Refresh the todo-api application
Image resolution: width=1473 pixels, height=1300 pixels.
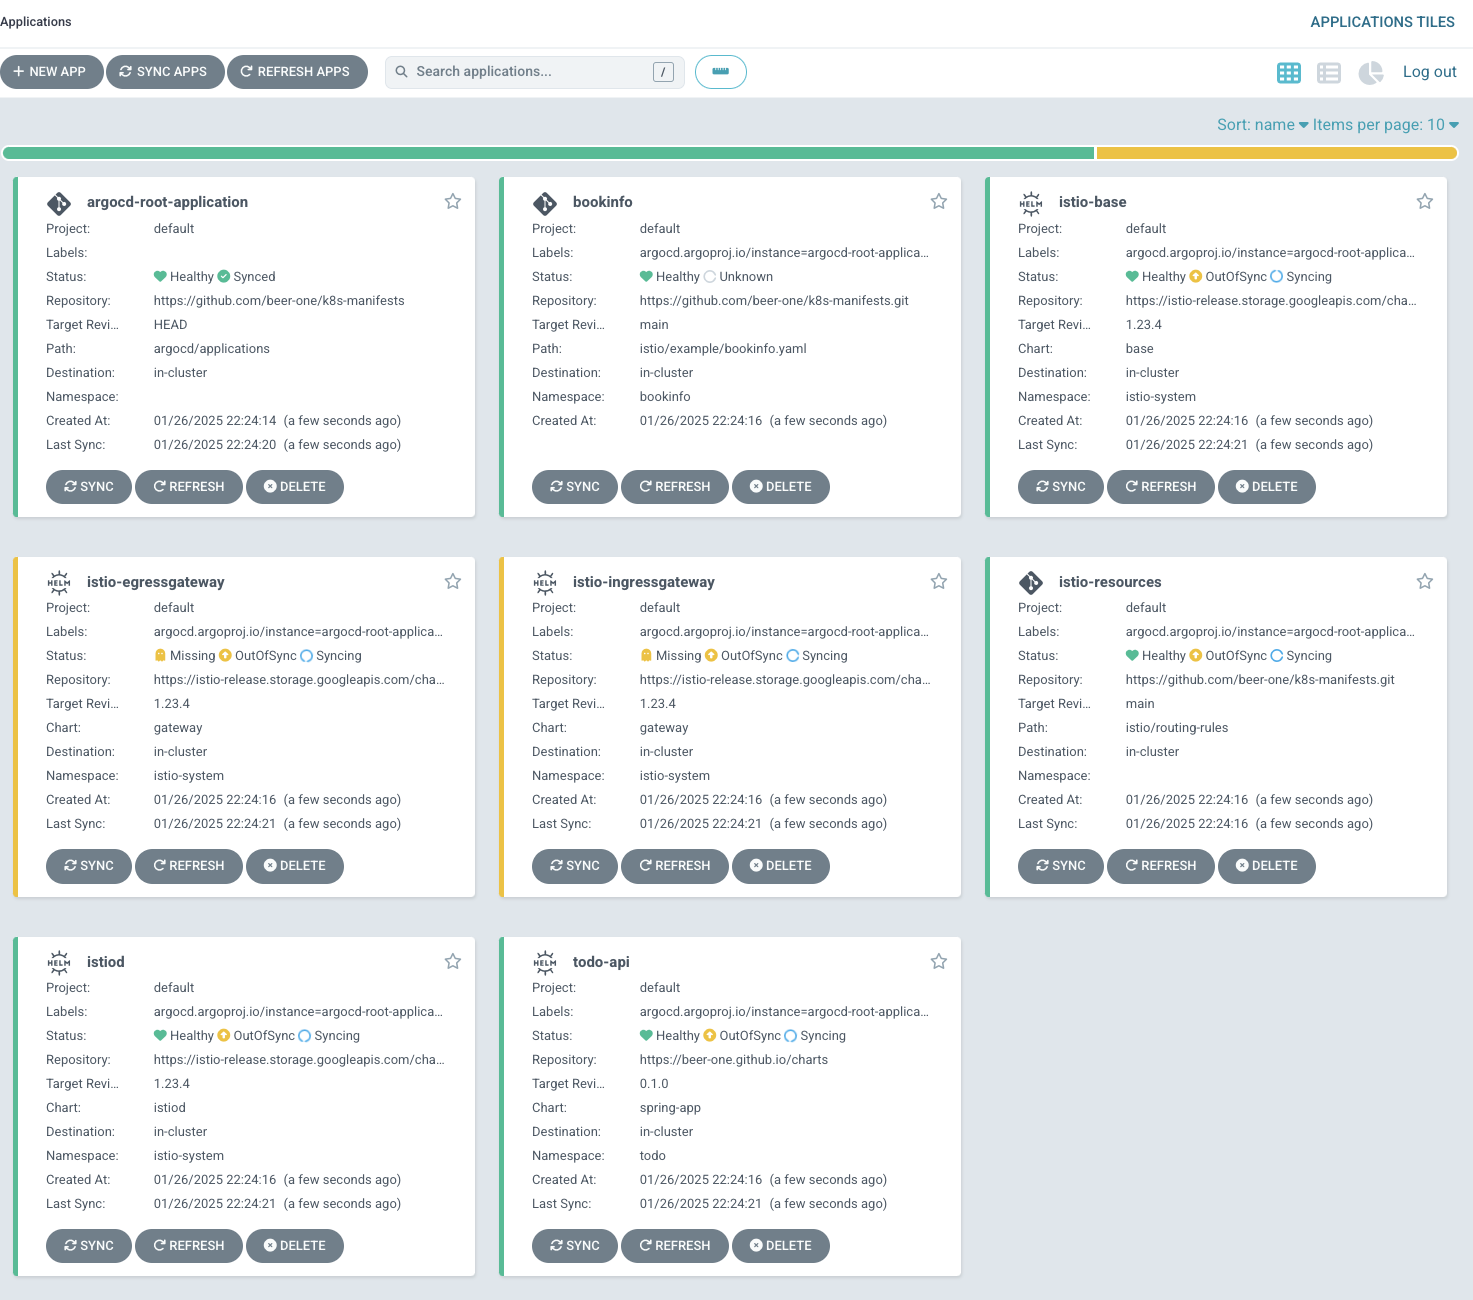[x=675, y=1246]
